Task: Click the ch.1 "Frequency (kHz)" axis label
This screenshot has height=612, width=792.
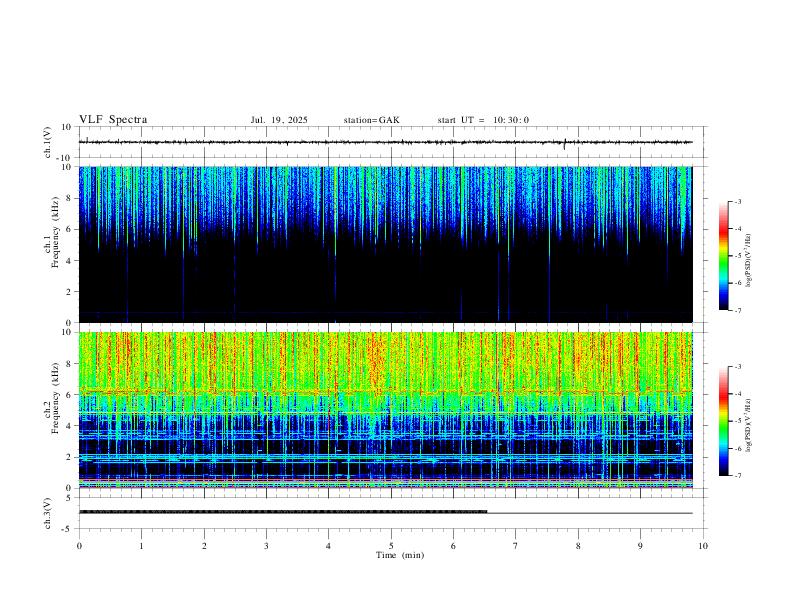Action: point(56,232)
